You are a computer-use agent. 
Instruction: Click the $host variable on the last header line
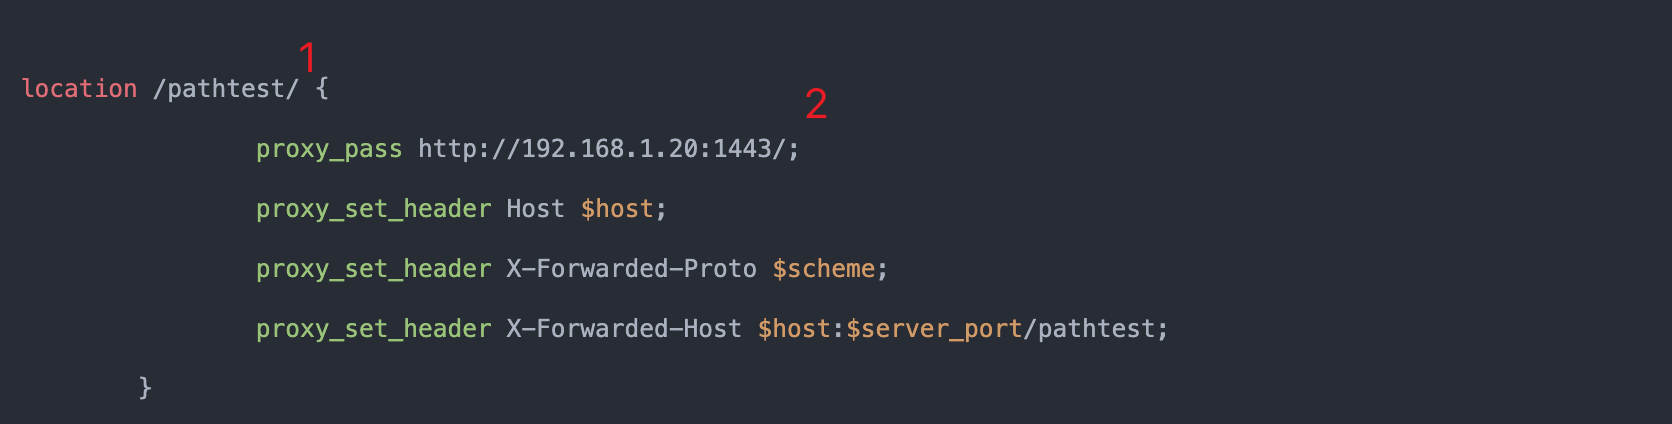pos(794,329)
